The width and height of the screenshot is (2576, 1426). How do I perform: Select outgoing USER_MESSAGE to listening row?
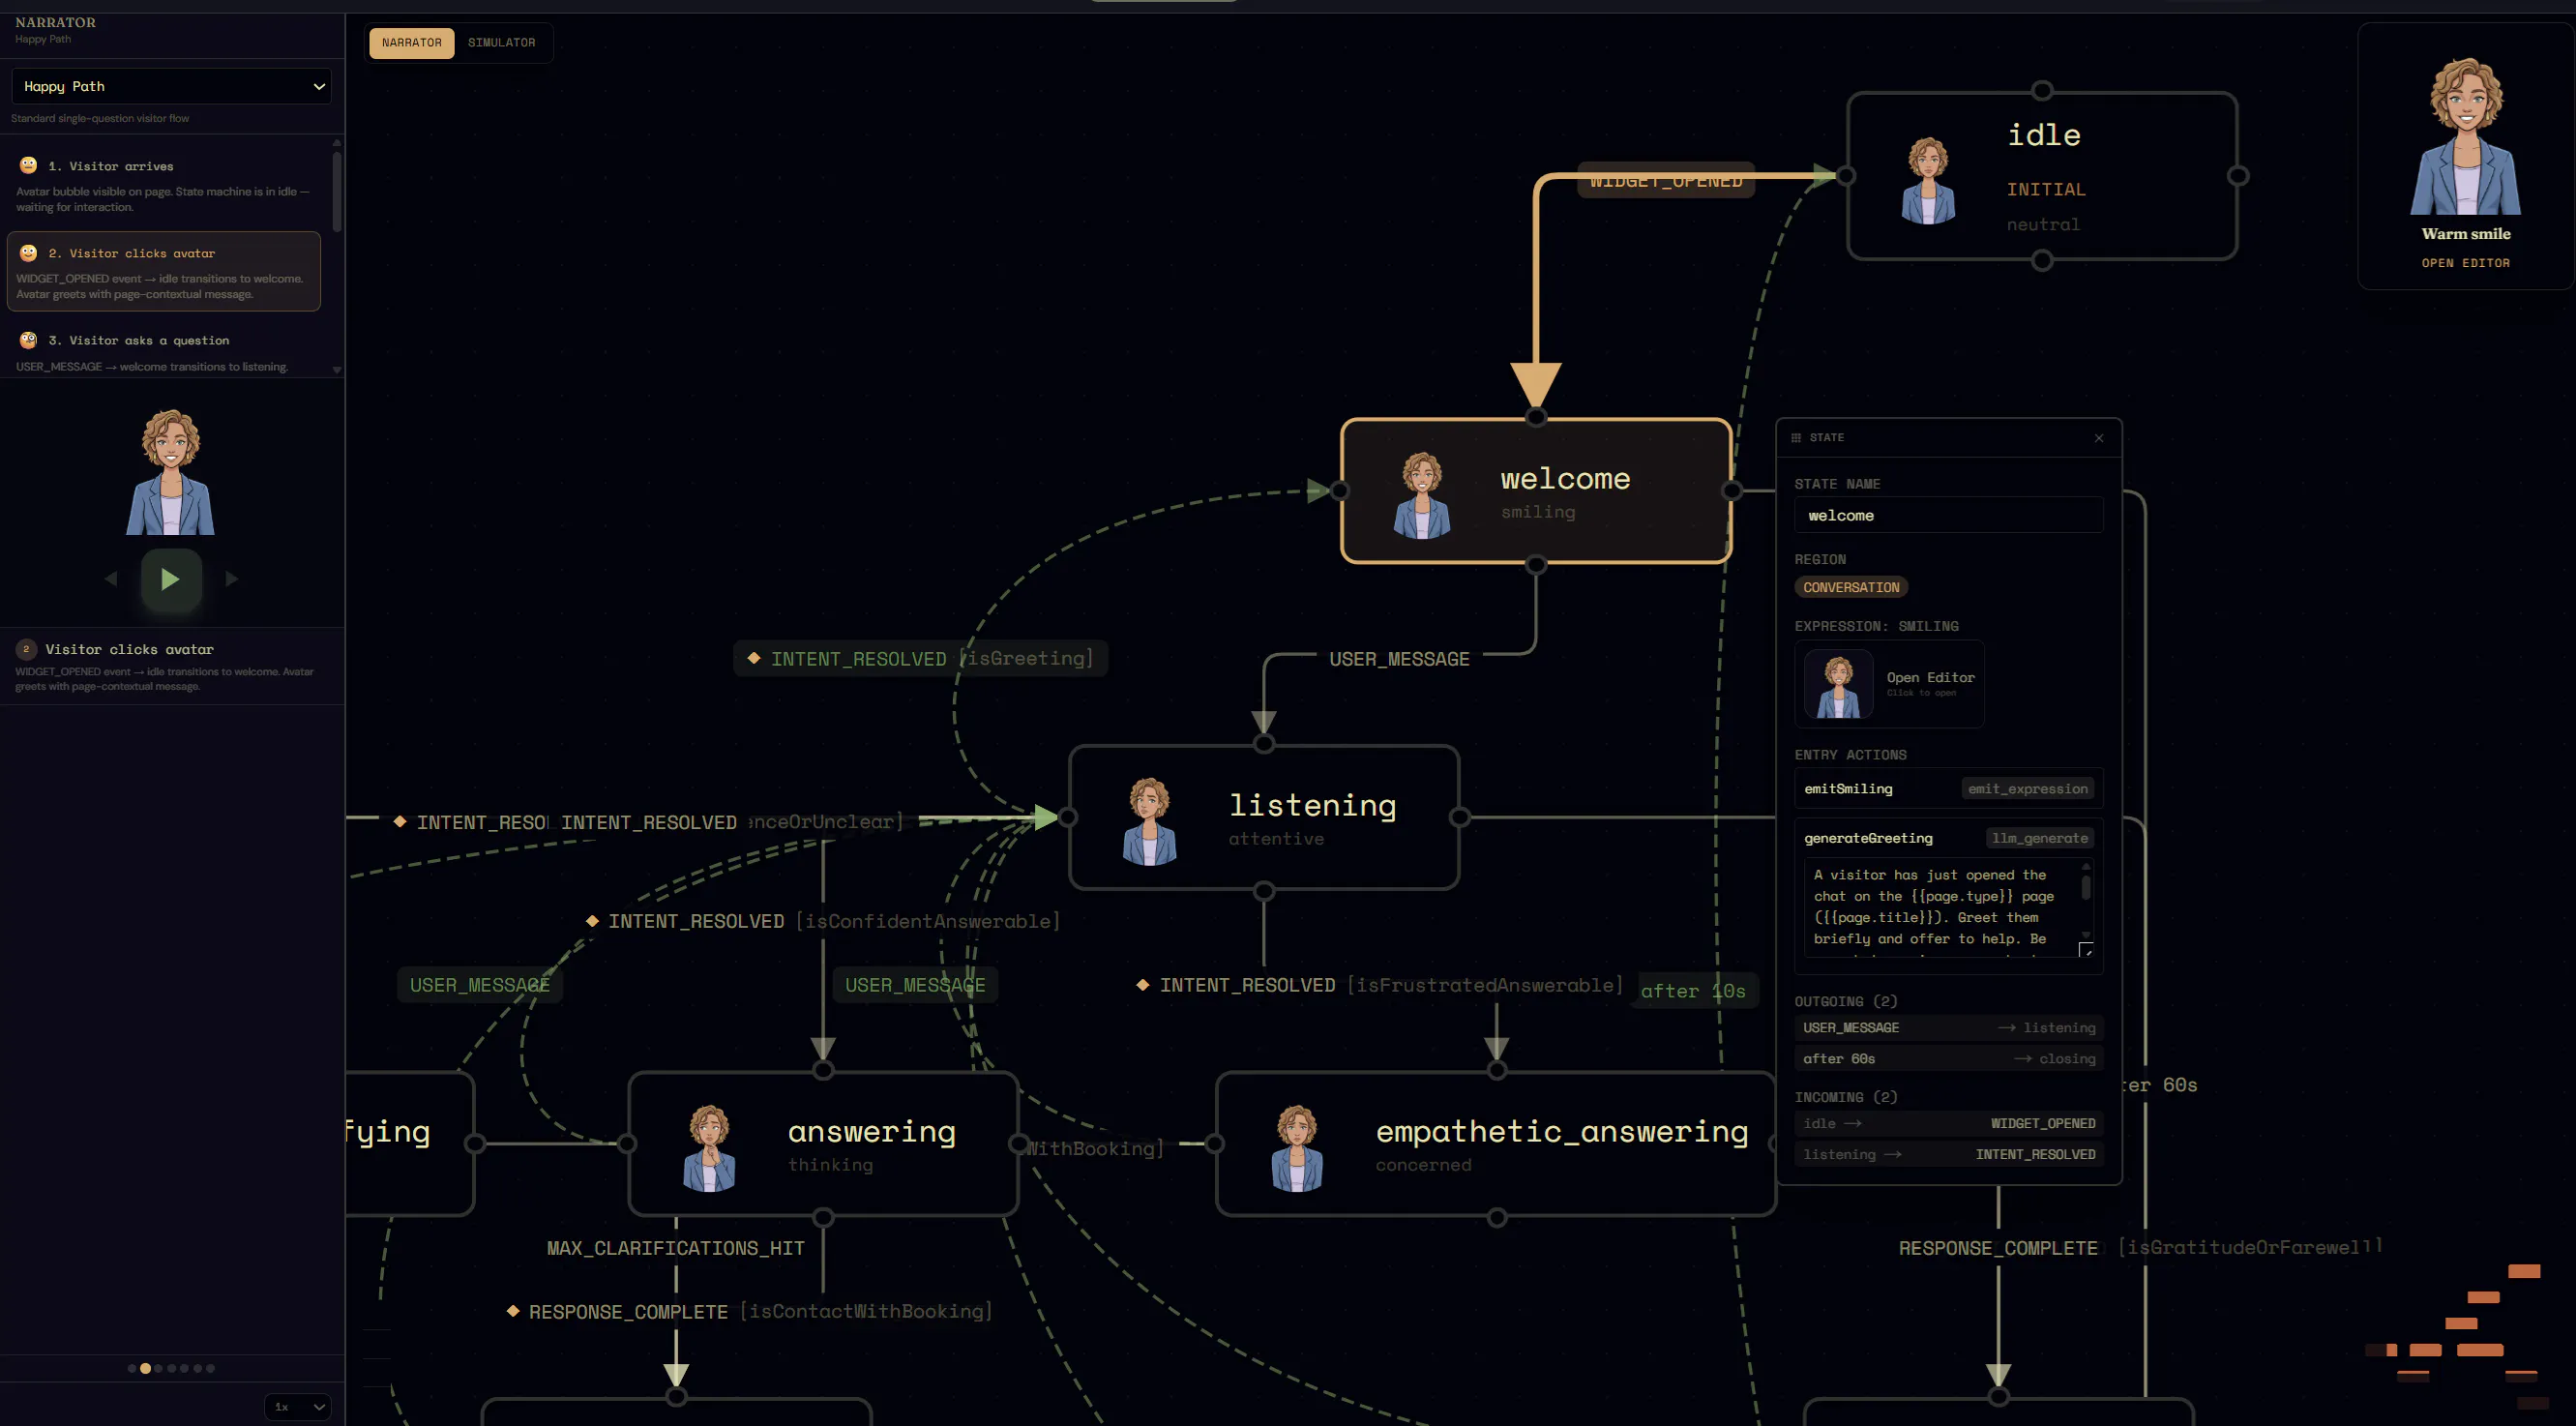1948,1027
